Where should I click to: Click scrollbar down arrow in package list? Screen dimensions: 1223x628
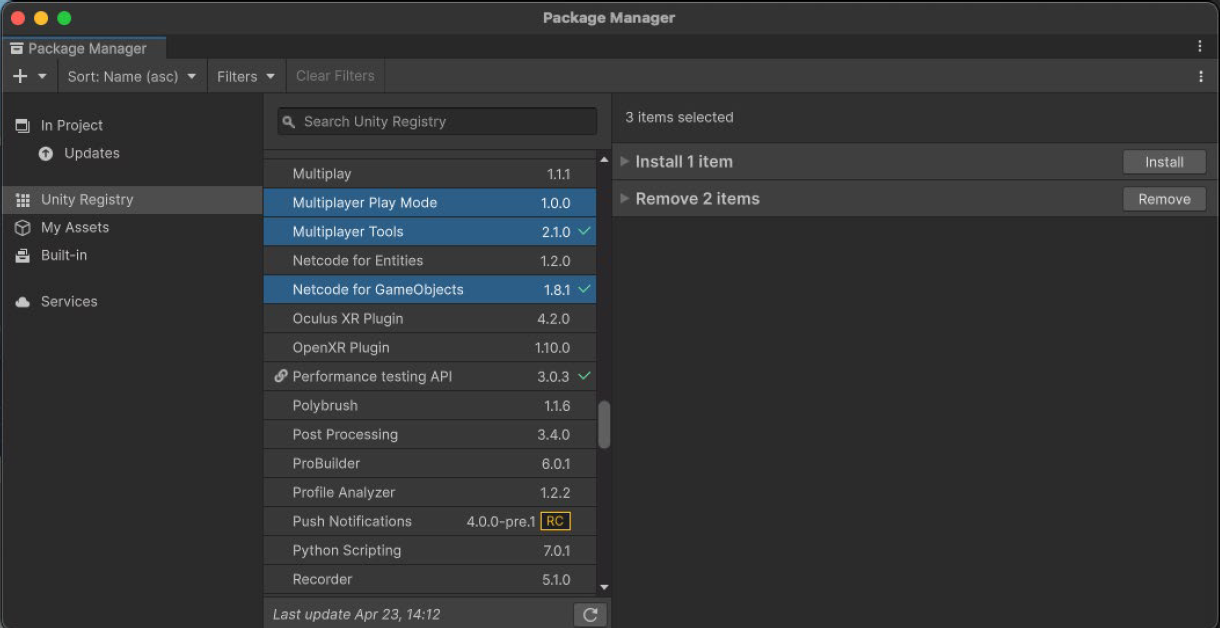[x=604, y=587]
